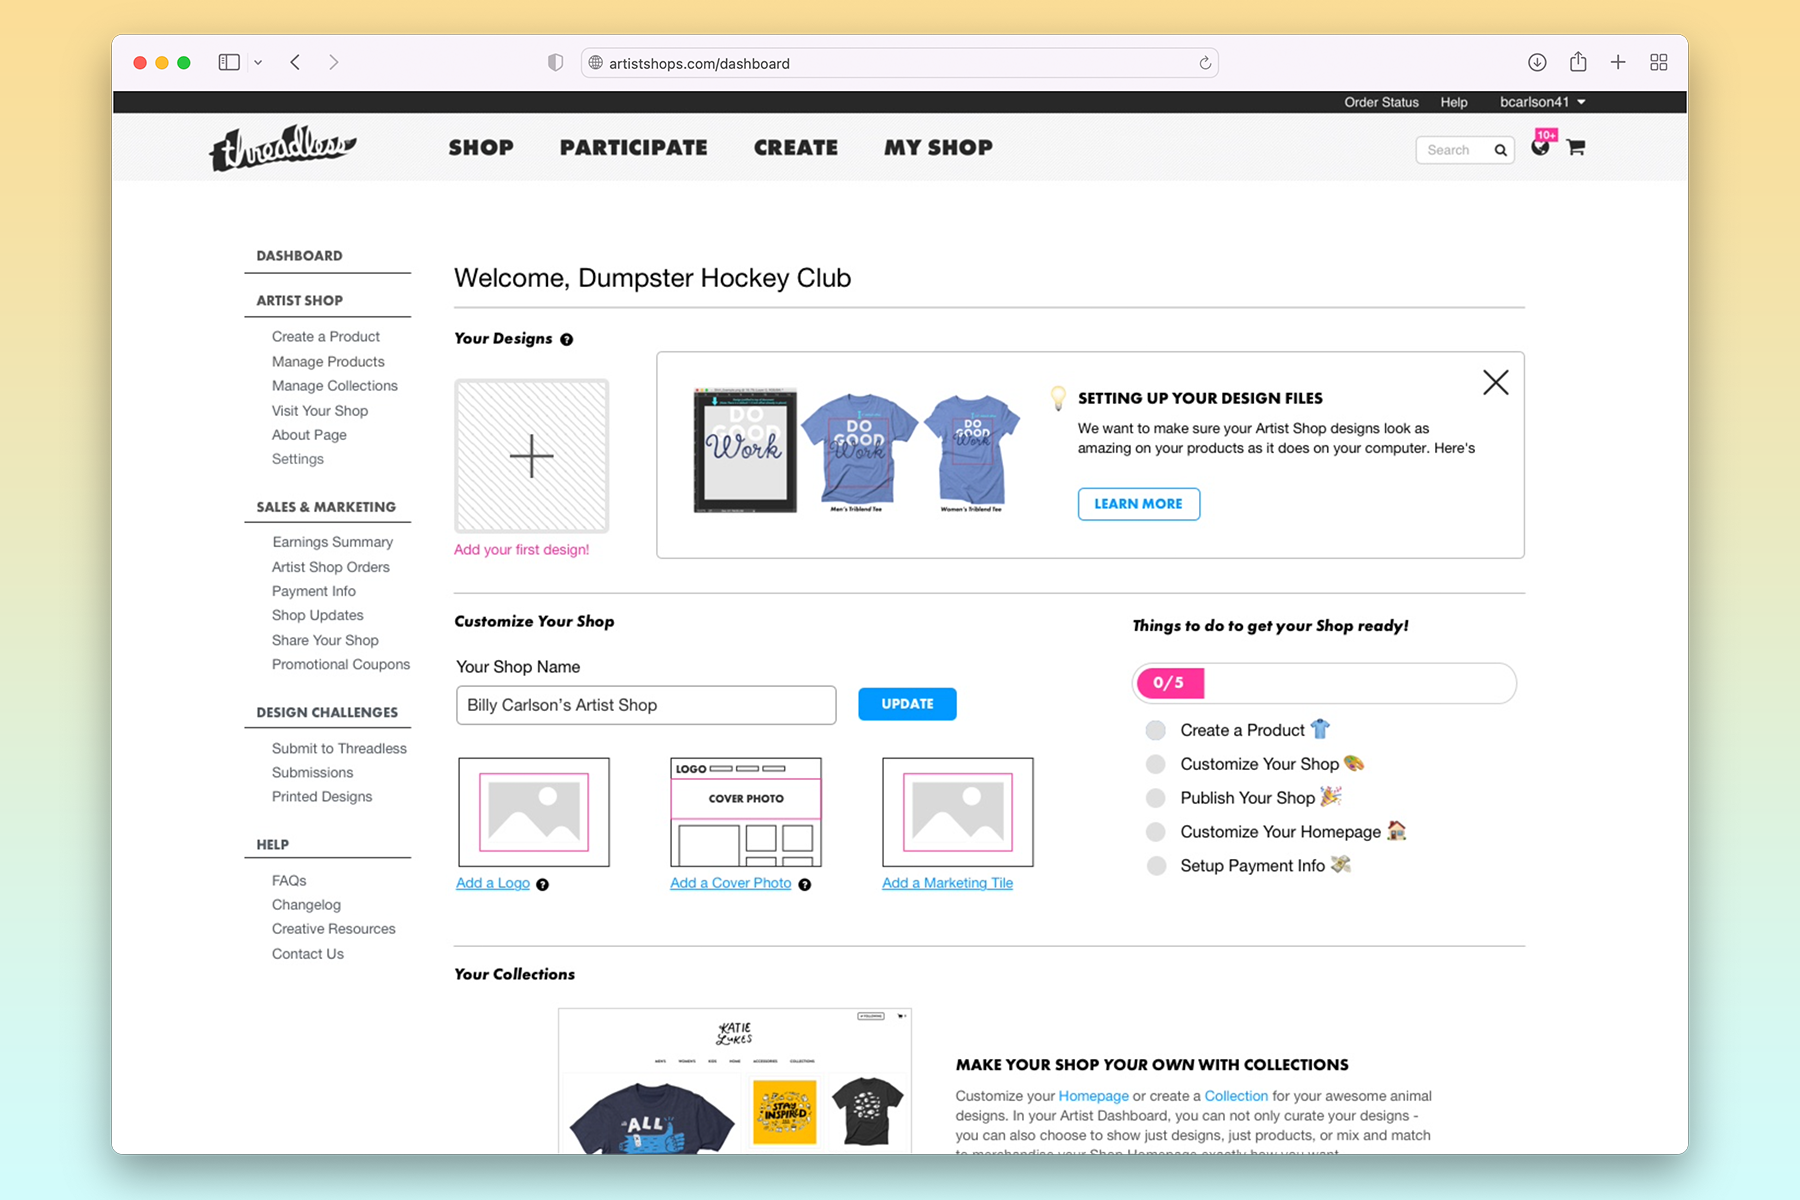
Task: Click the UPDATE shop name button
Action: click(x=907, y=704)
